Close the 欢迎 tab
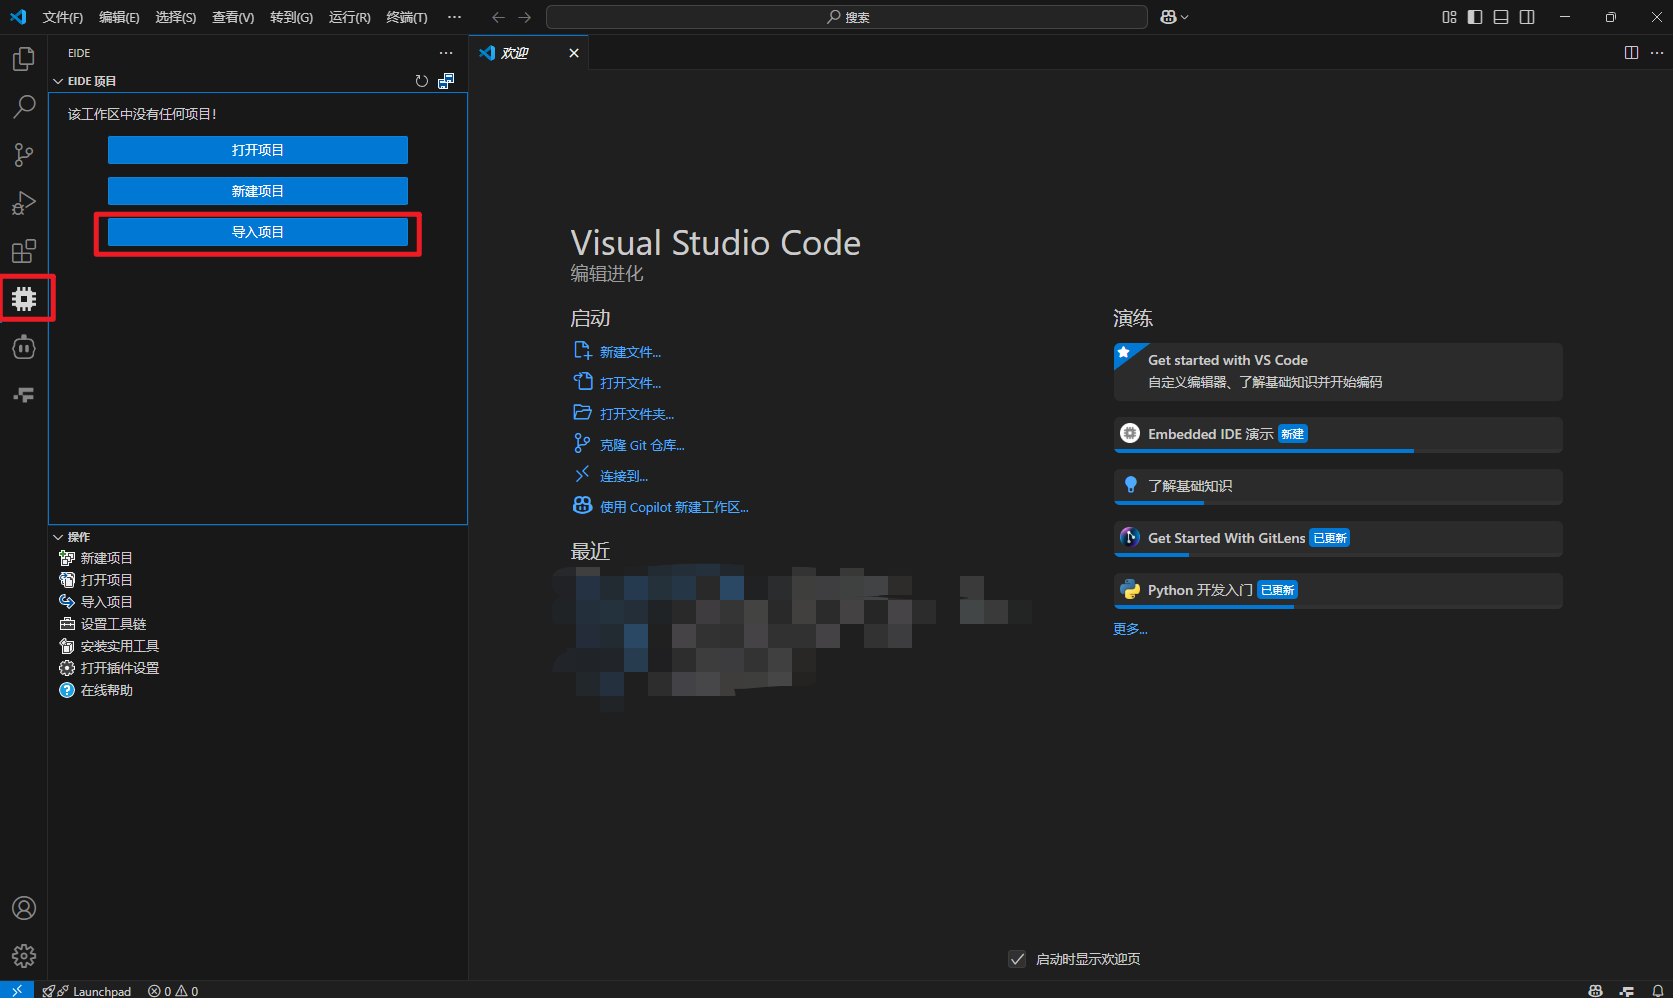Image resolution: width=1673 pixels, height=998 pixels. (574, 53)
